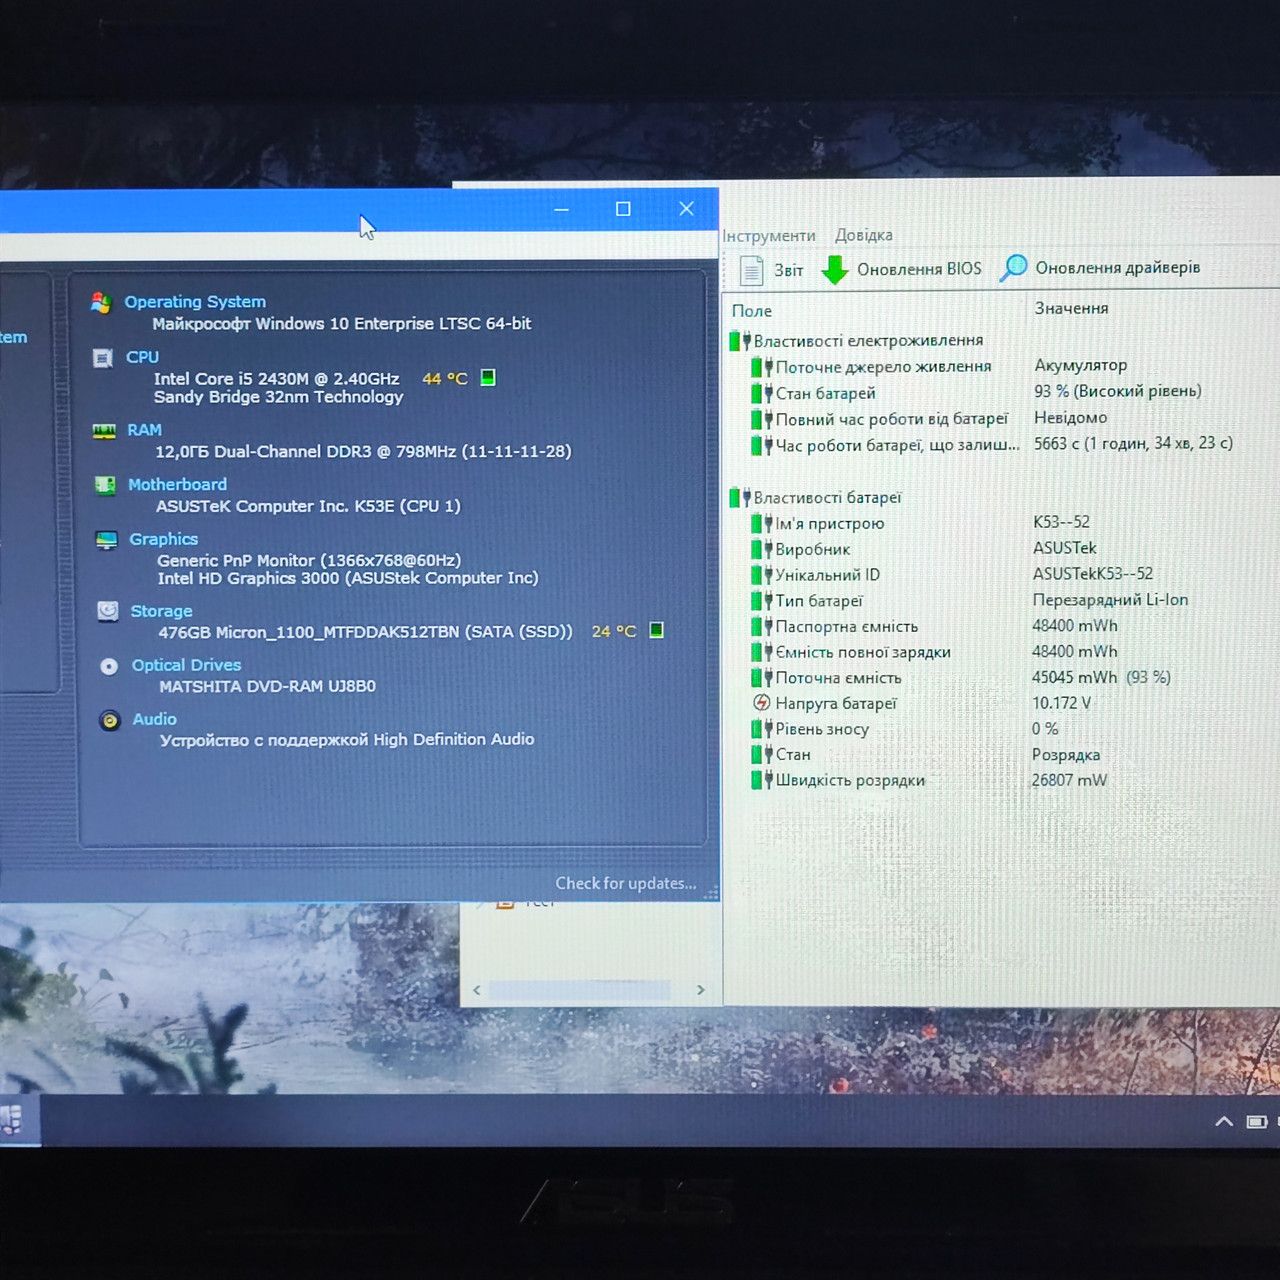
Task: Click the RAM module icon
Action: click(x=104, y=431)
